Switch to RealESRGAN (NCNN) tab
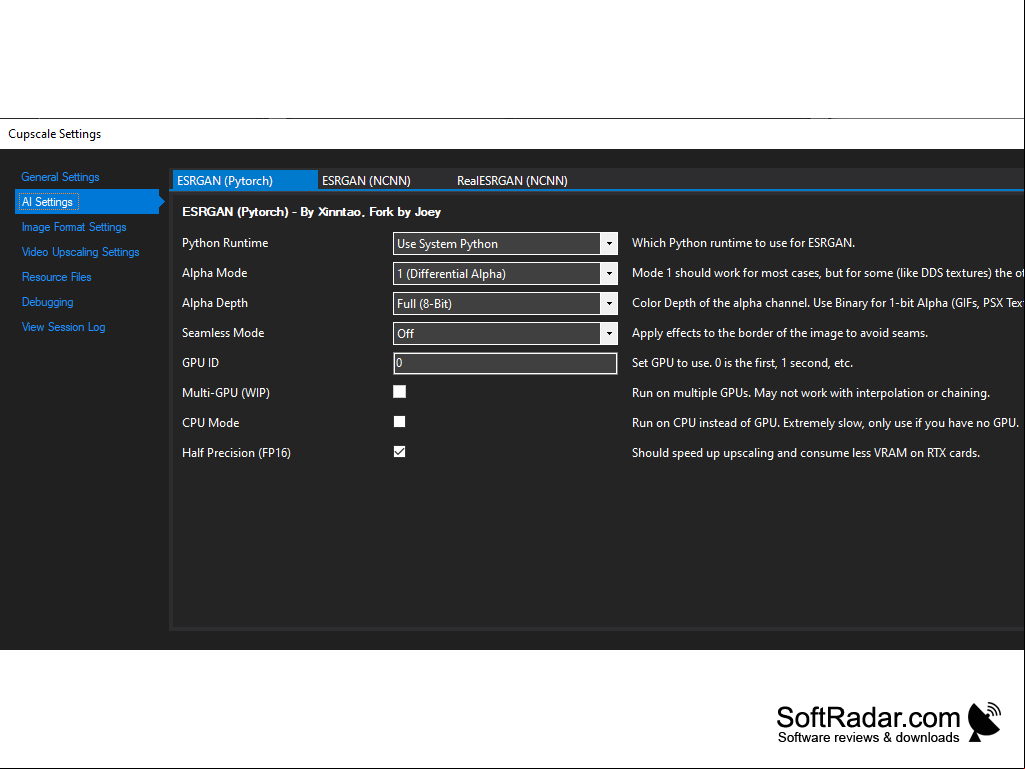This screenshot has height=769, width=1025. pos(512,180)
